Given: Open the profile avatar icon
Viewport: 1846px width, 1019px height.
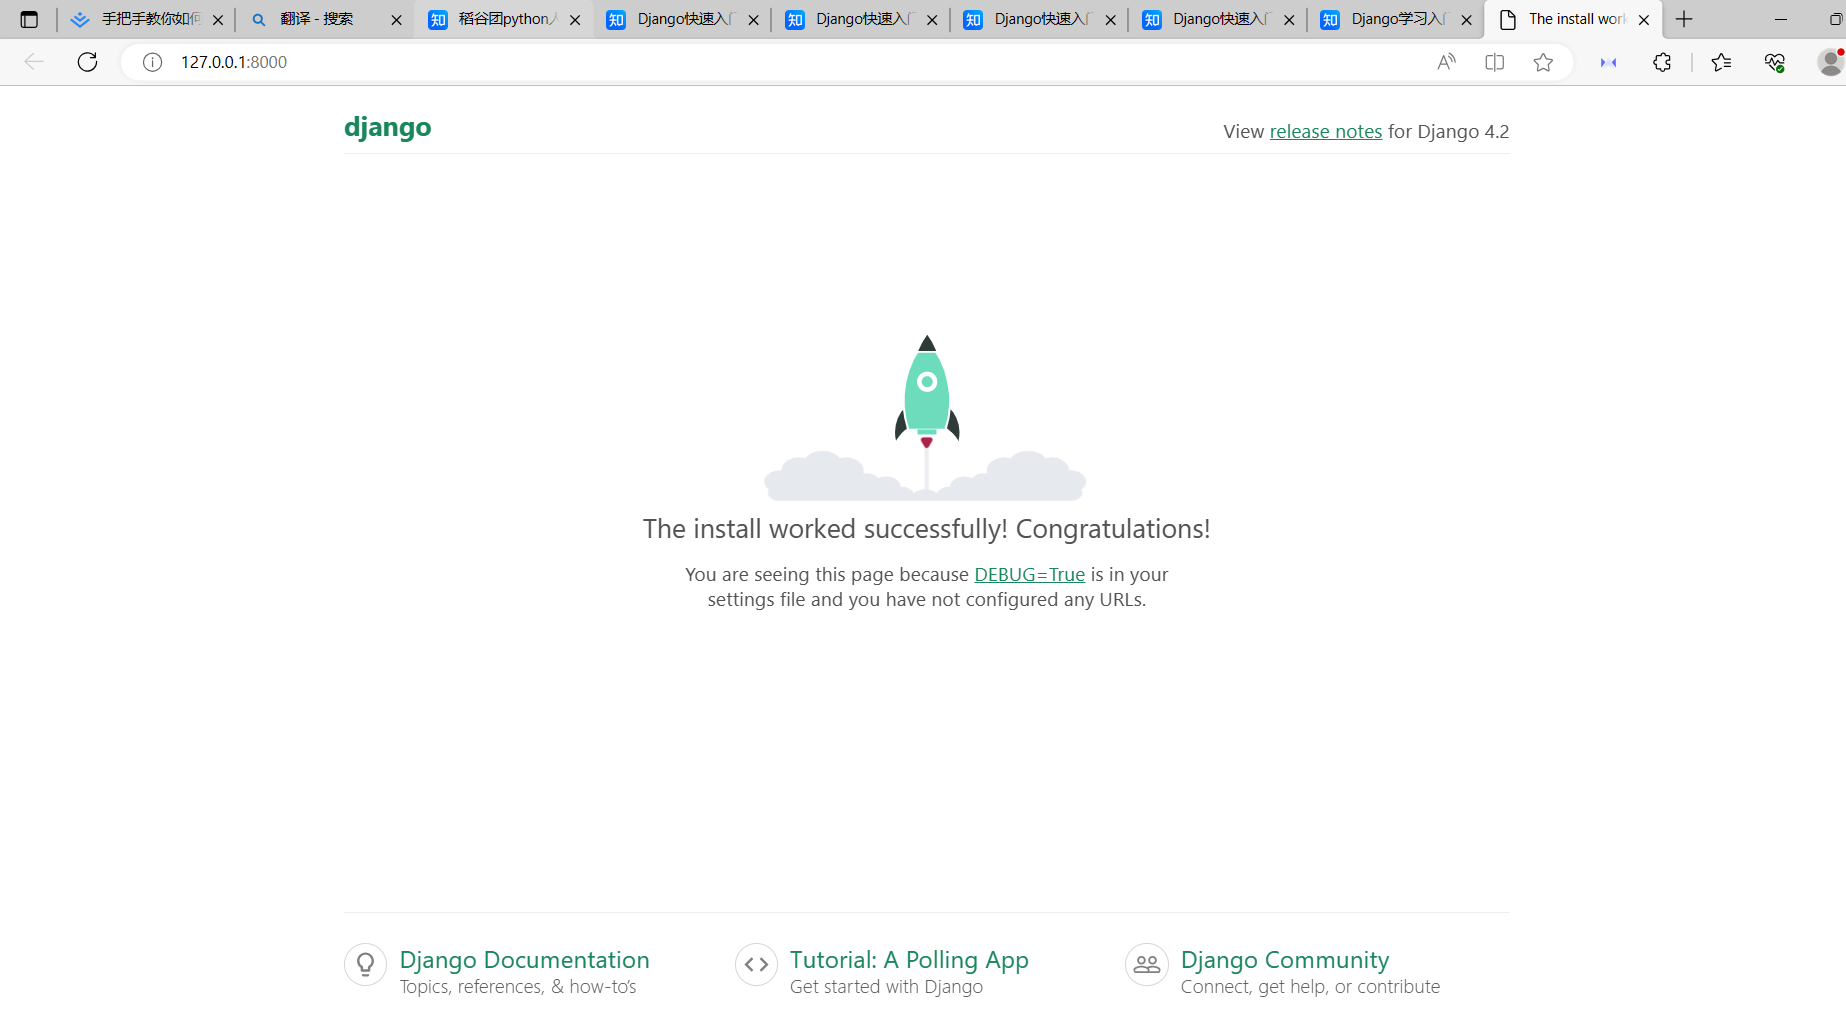Looking at the screenshot, I should tap(1831, 62).
